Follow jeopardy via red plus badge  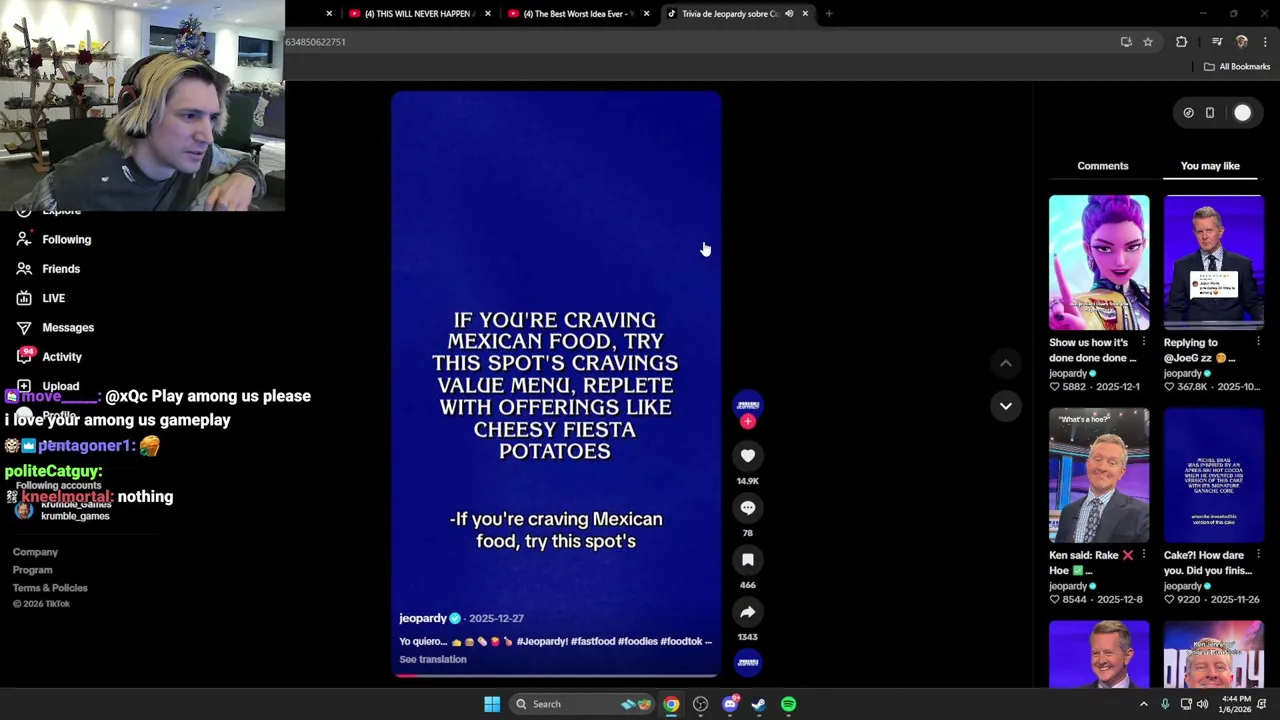pos(747,422)
